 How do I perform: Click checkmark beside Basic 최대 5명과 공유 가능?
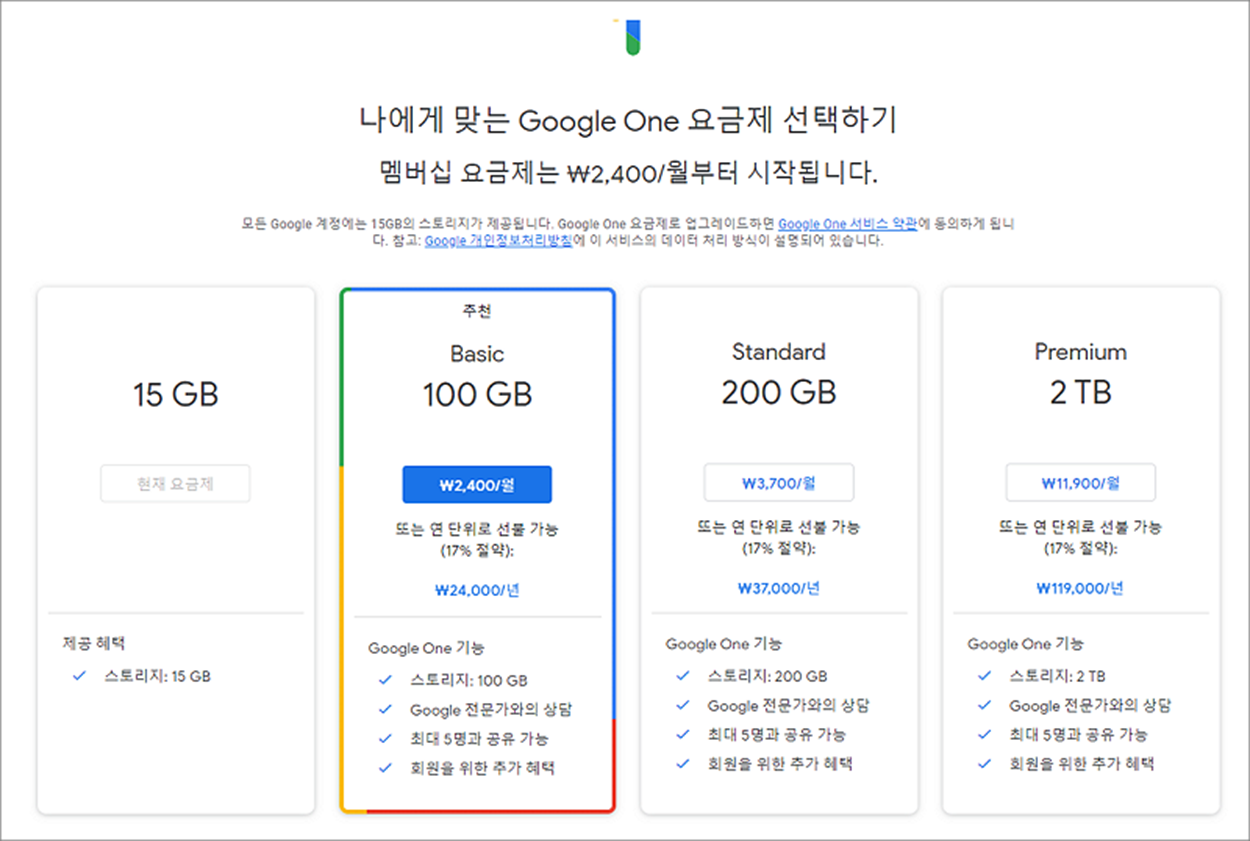(x=385, y=738)
